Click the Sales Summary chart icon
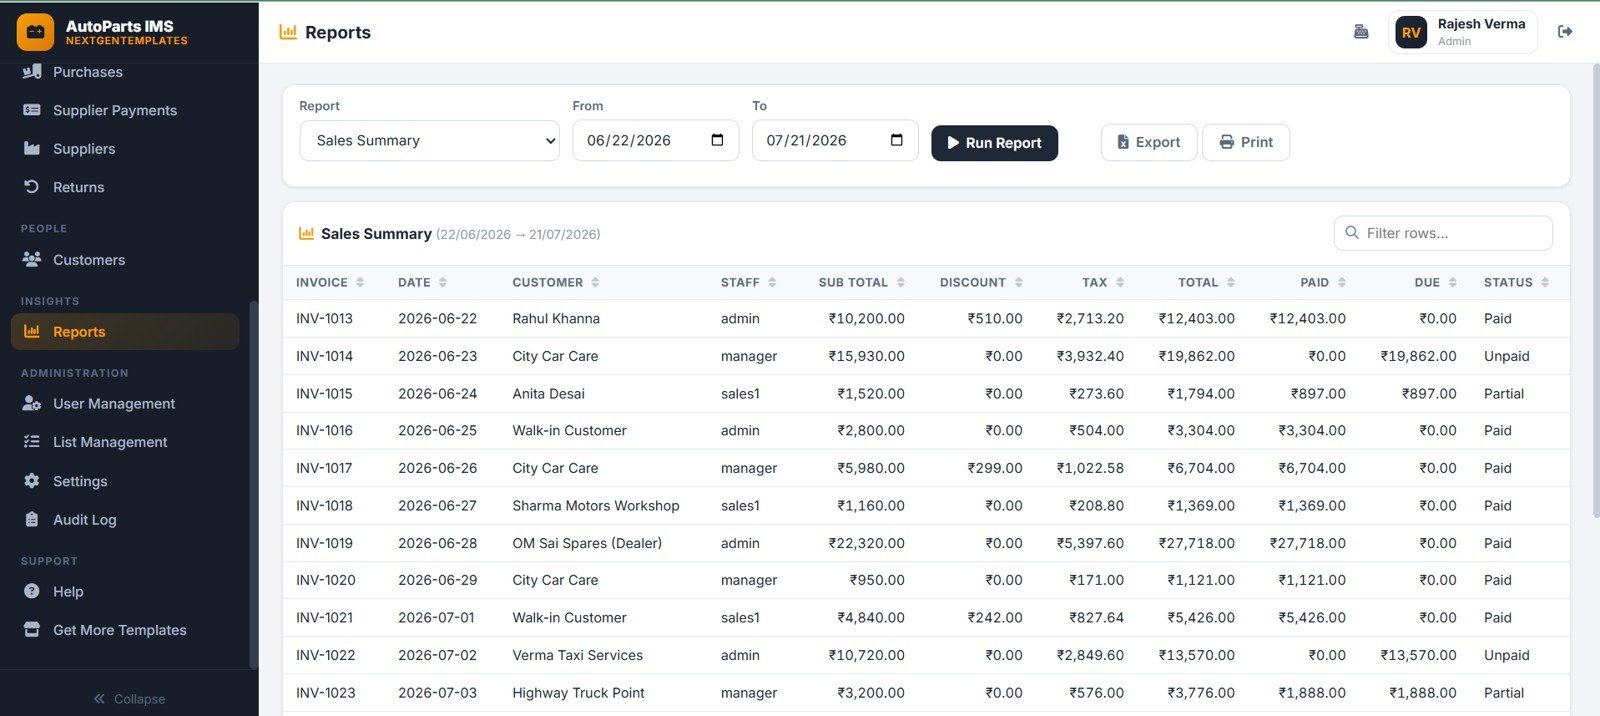Image resolution: width=1600 pixels, height=716 pixels. [306, 234]
